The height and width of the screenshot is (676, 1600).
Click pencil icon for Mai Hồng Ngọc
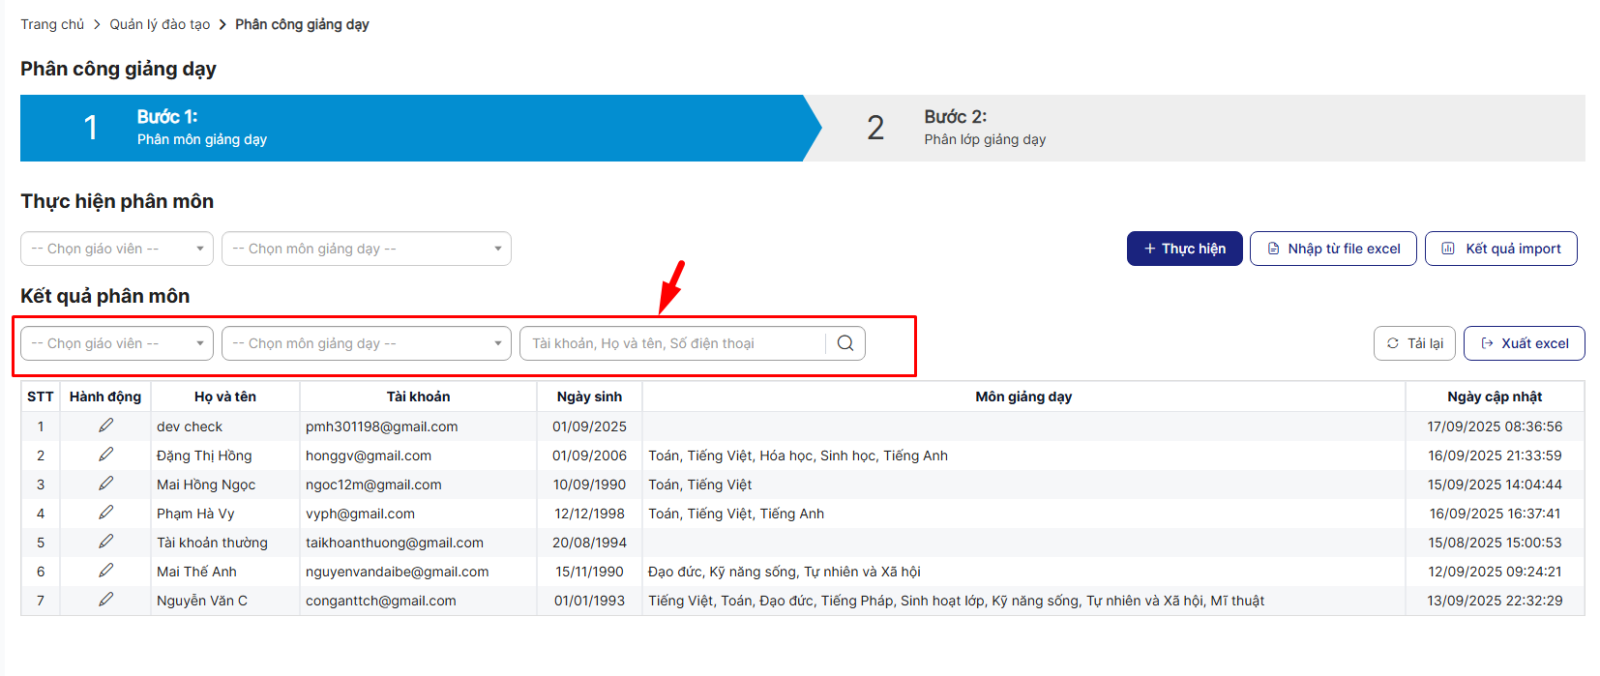point(105,484)
